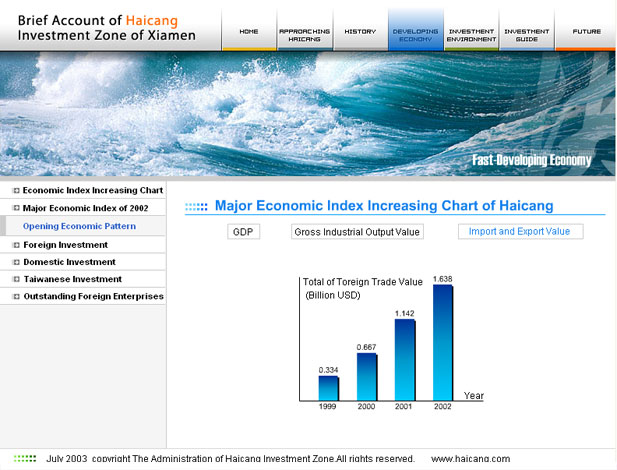Click the plus icon beside Economic Index Increasing Chart
The height and width of the screenshot is (470, 617).
coord(15,190)
